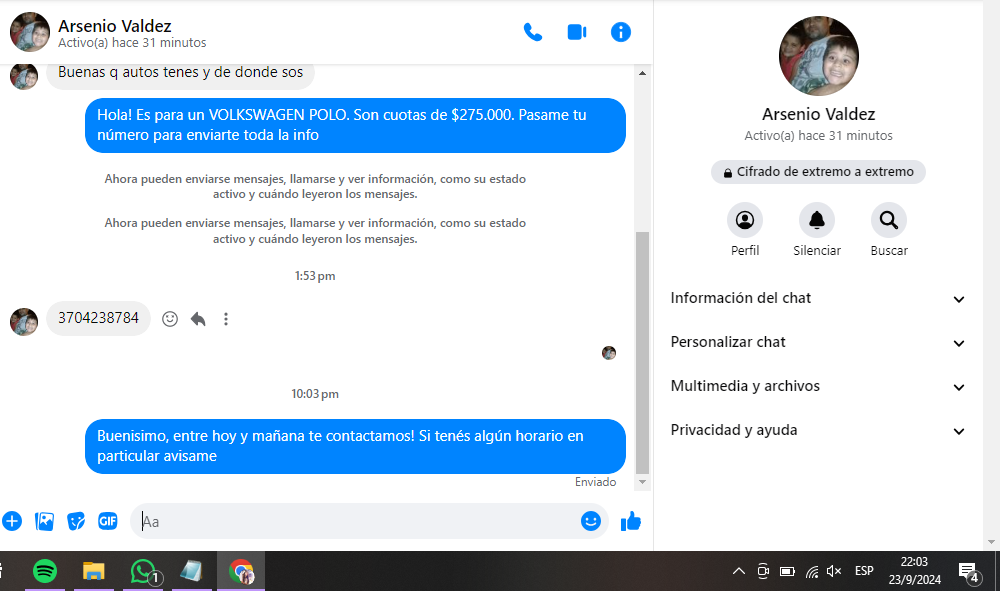Attach a photo or file to message

[x=44, y=521]
